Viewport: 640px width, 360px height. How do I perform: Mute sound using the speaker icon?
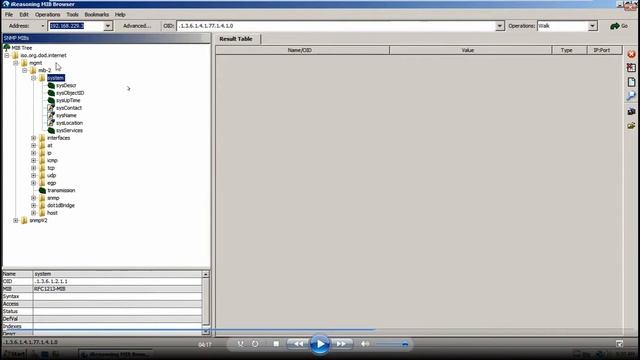365,344
